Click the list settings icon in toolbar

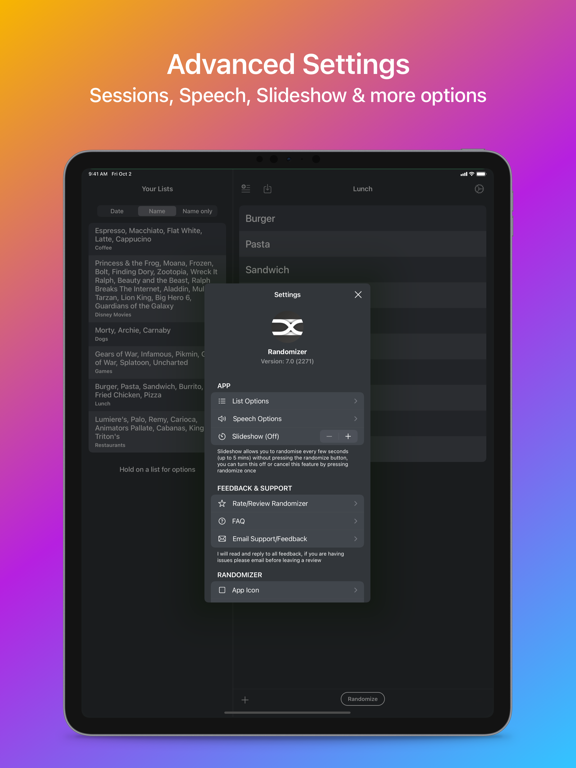[x=246, y=189]
